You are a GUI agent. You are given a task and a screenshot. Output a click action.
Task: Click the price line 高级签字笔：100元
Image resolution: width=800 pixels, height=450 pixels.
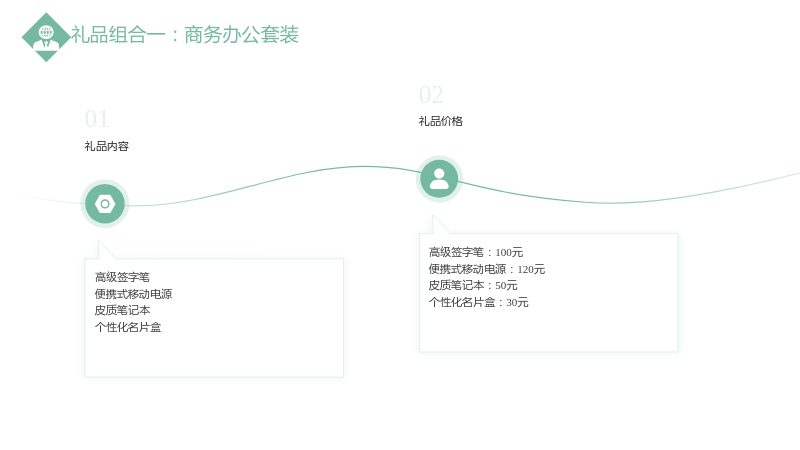pyautogui.click(x=476, y=252)
